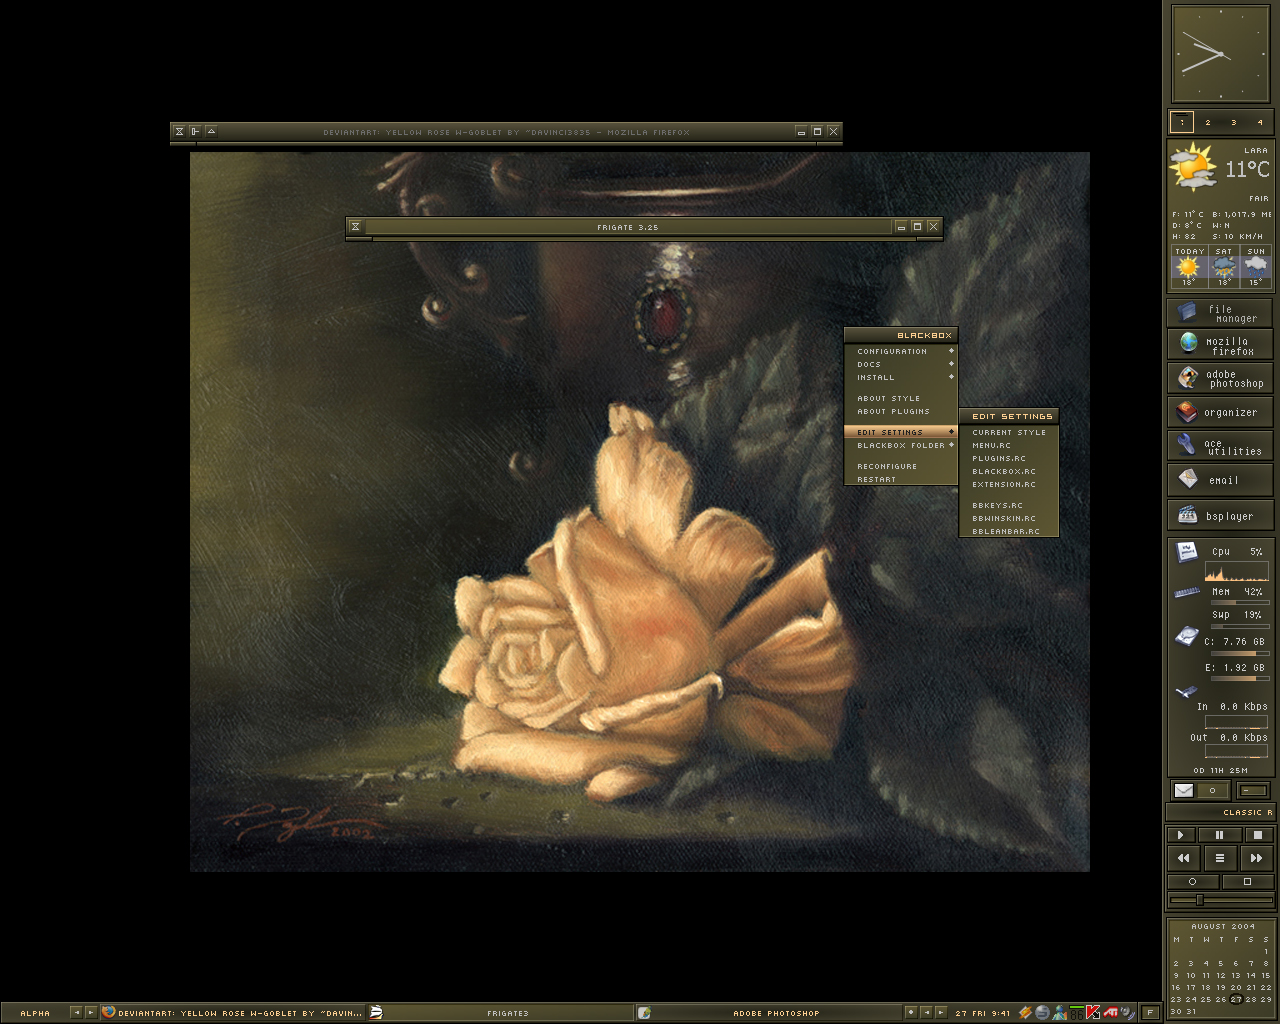This screenshot has width=1280, height=1024.
Task: Skip to the previous track
Action: coord(1184,858)
